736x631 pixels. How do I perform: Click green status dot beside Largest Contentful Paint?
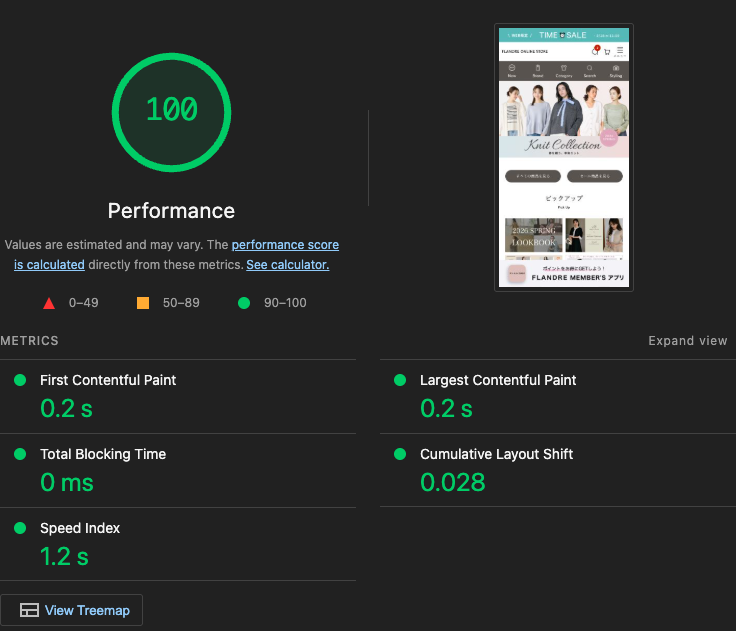[x=400, y=380]
